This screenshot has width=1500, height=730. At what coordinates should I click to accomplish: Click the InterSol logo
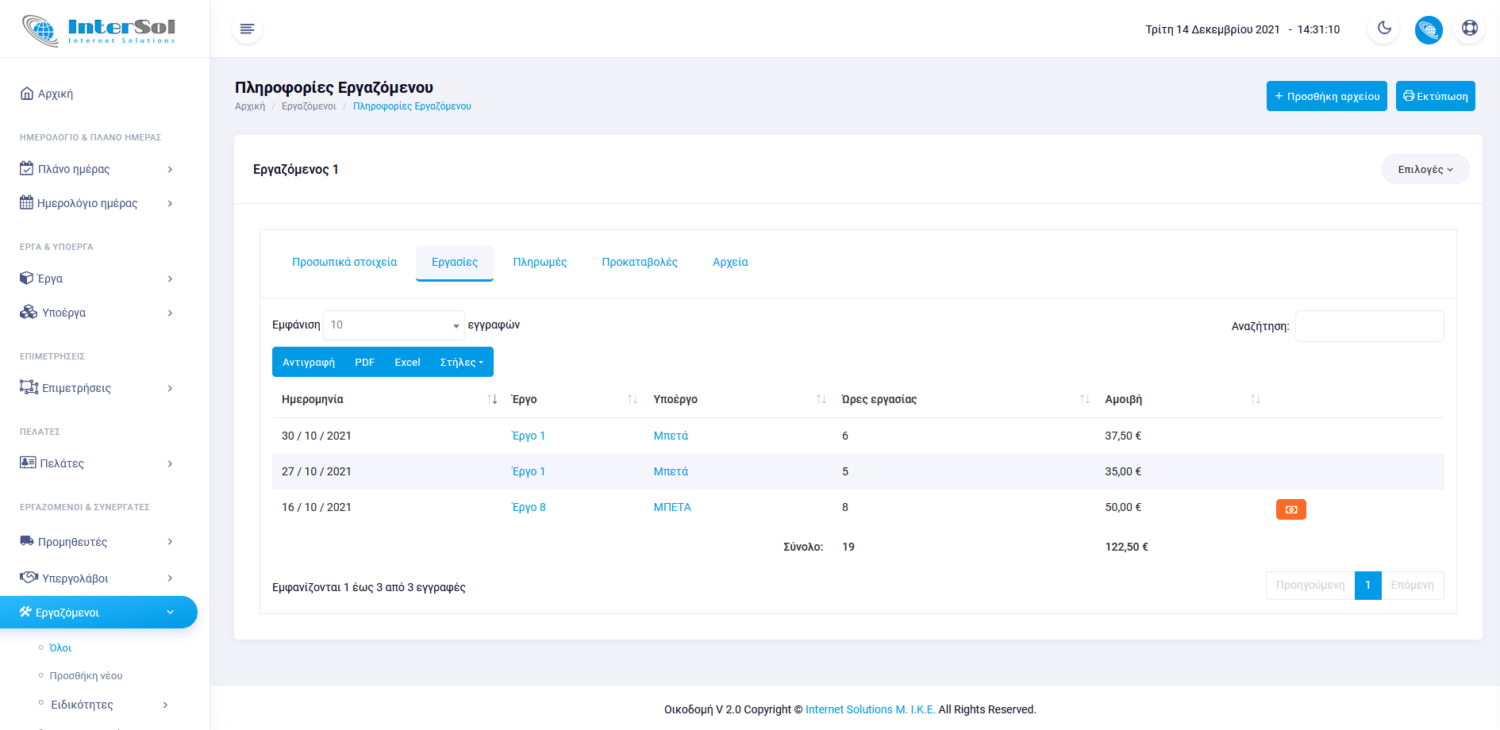(98, 29)
